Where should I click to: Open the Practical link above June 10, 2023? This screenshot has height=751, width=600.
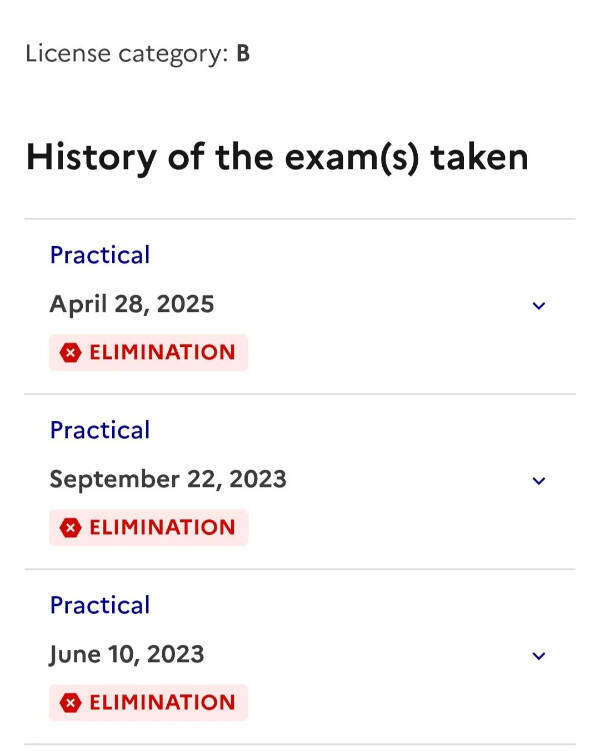click(100, 605)
